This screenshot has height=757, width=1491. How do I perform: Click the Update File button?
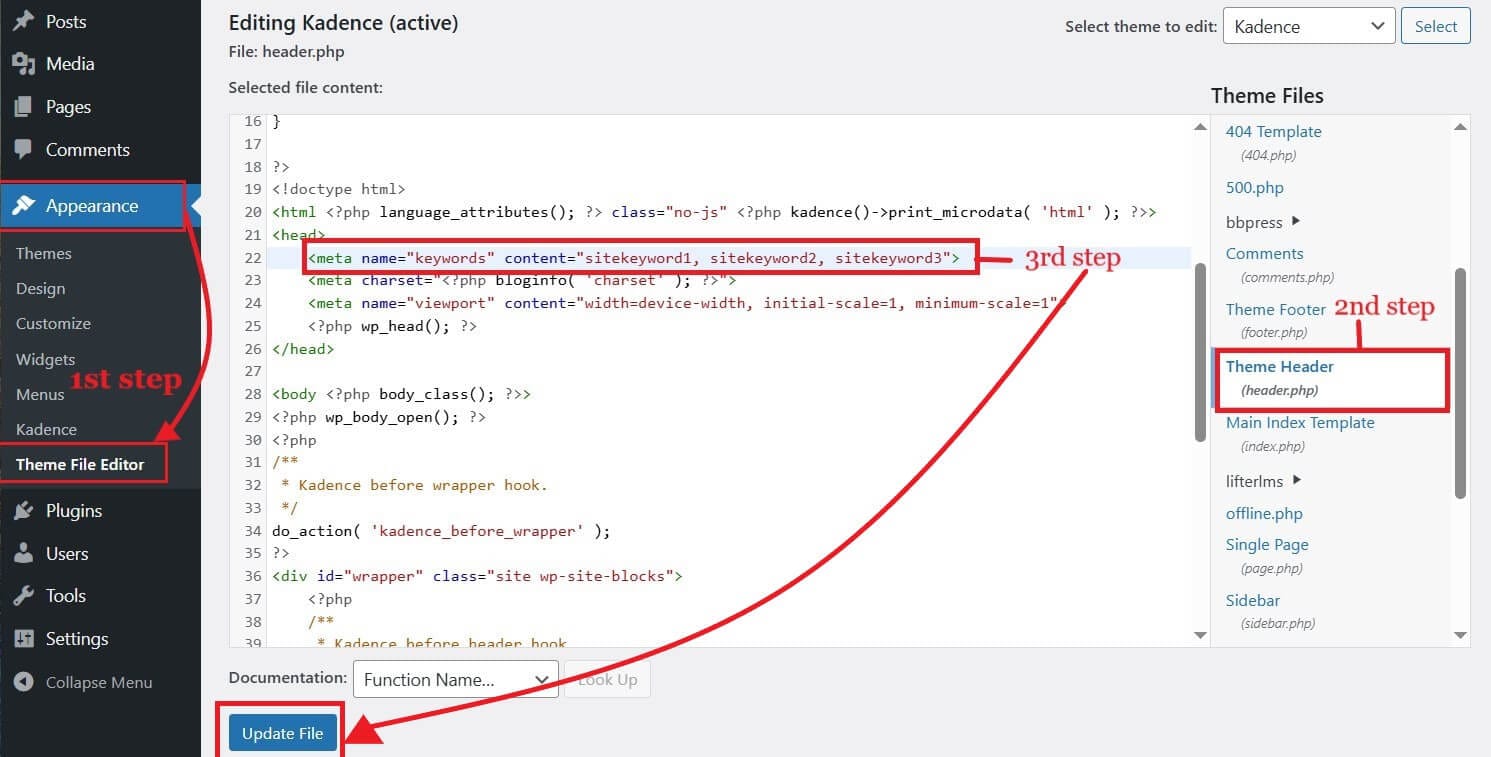pos(282,733)
